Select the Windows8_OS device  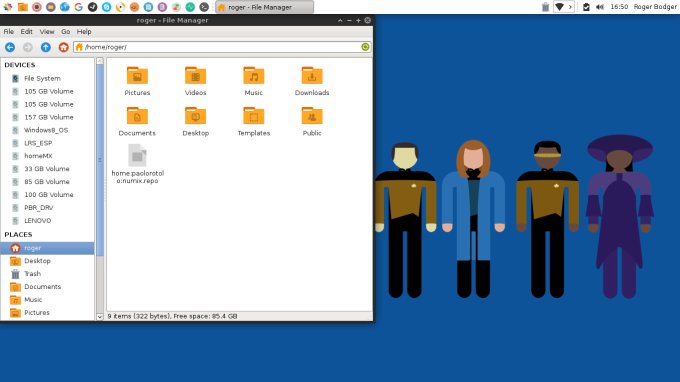47,130
